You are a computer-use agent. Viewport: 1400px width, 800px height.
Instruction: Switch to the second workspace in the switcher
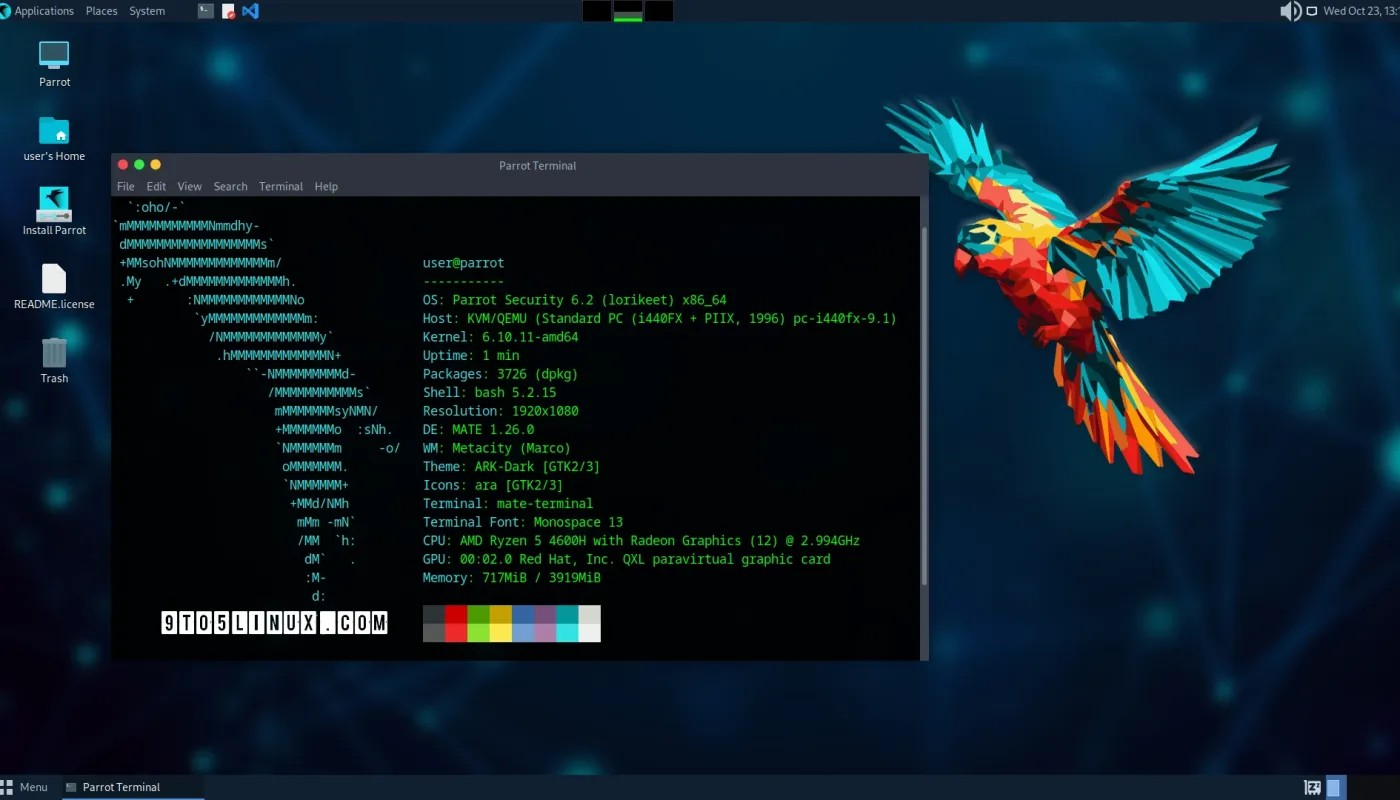[627, 11]
